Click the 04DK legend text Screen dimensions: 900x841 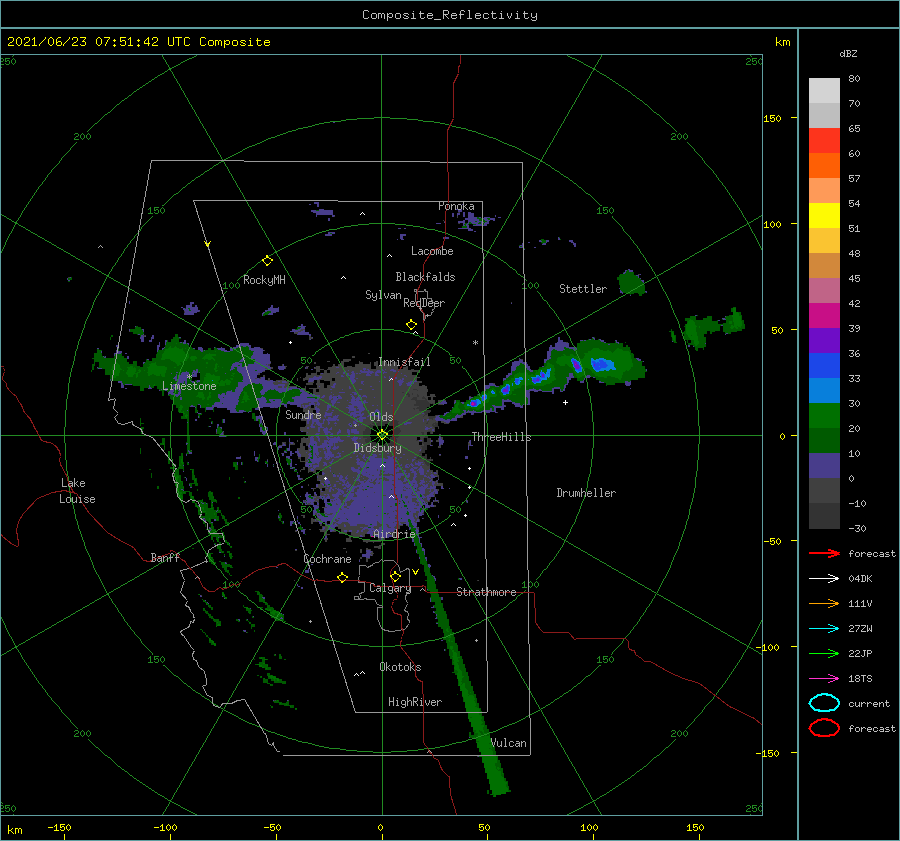pyautogui.click(x=860, y=579)
